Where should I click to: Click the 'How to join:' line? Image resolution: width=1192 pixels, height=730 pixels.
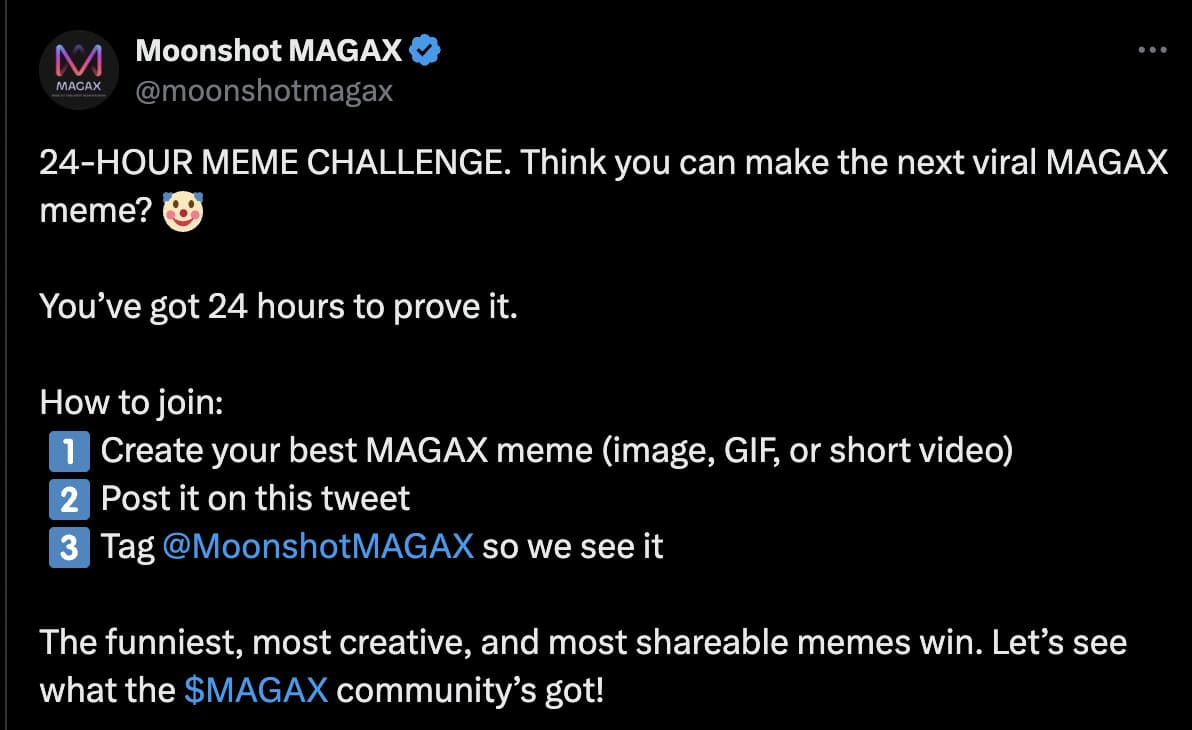click(132, 402)
